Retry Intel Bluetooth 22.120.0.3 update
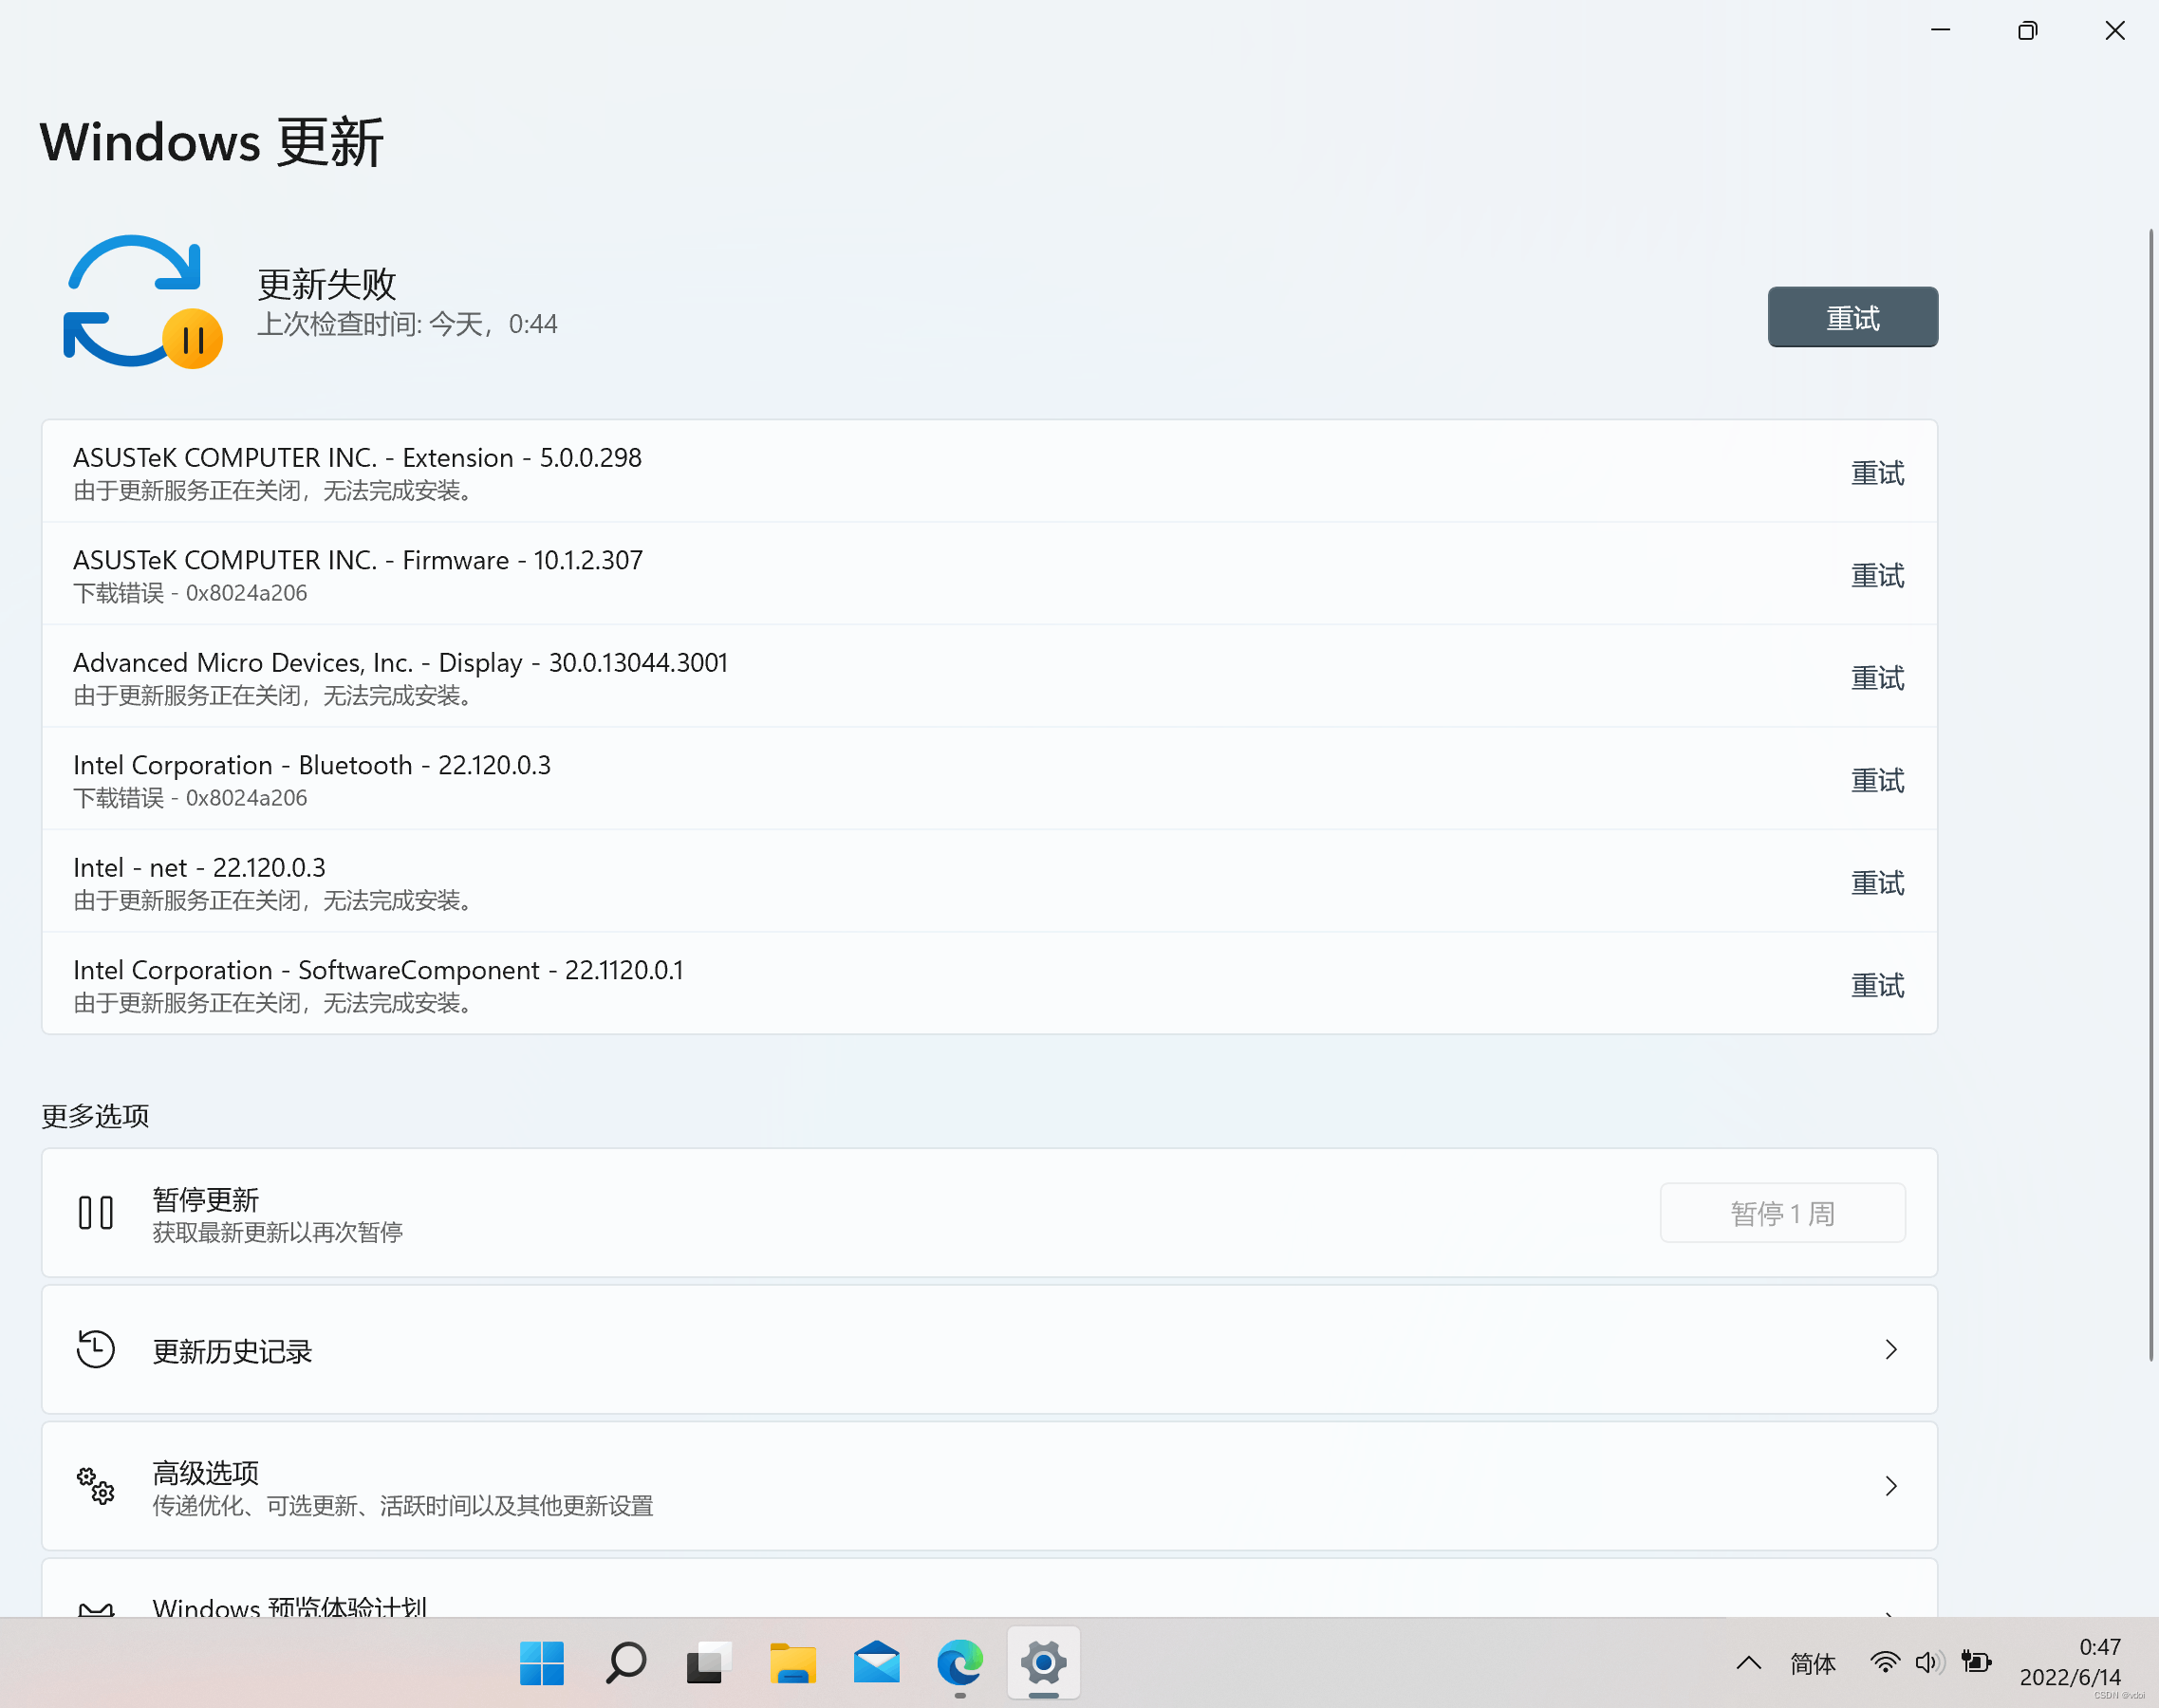The width and height of the screenshot is (2159, 1708). [x=1877, y=780]
